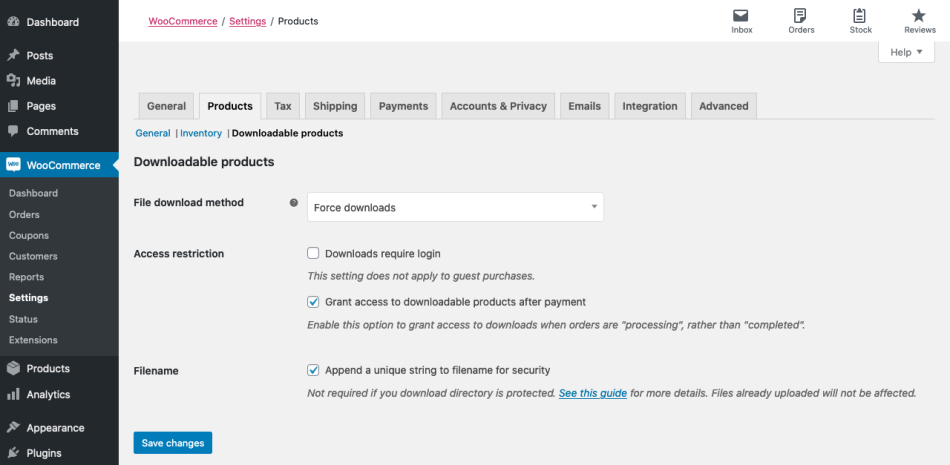Viewport: 950px width, 465px height.
Task: Switch to the Shipping tab
Action: point(334,106)
